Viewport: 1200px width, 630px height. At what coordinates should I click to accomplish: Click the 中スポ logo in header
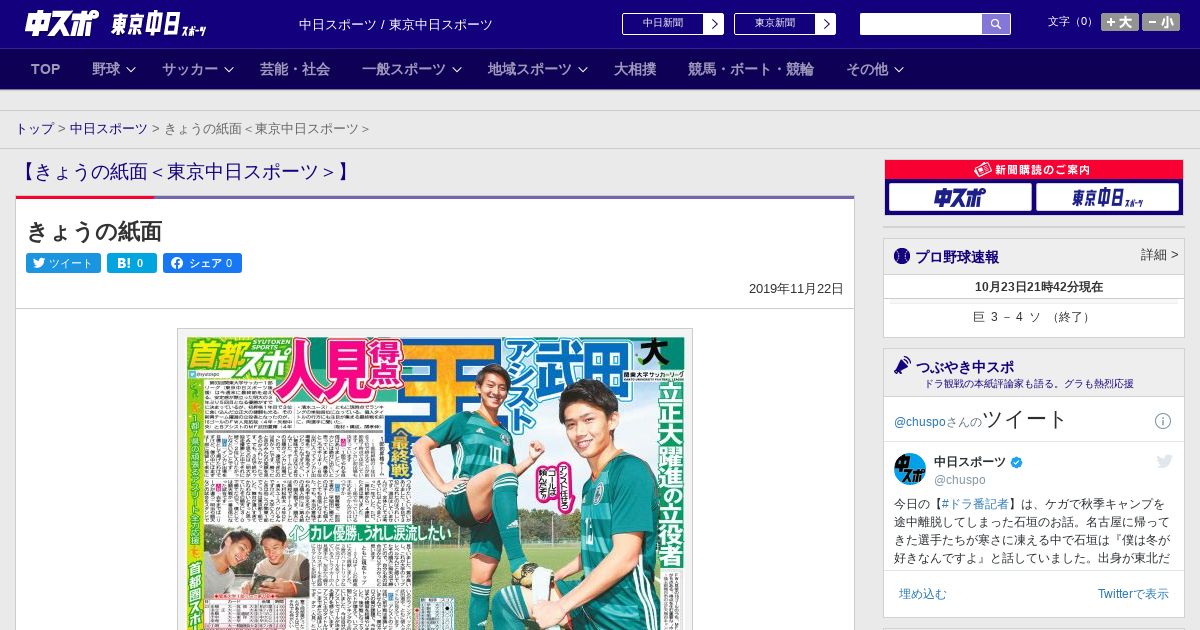click(x=62, y=22)
